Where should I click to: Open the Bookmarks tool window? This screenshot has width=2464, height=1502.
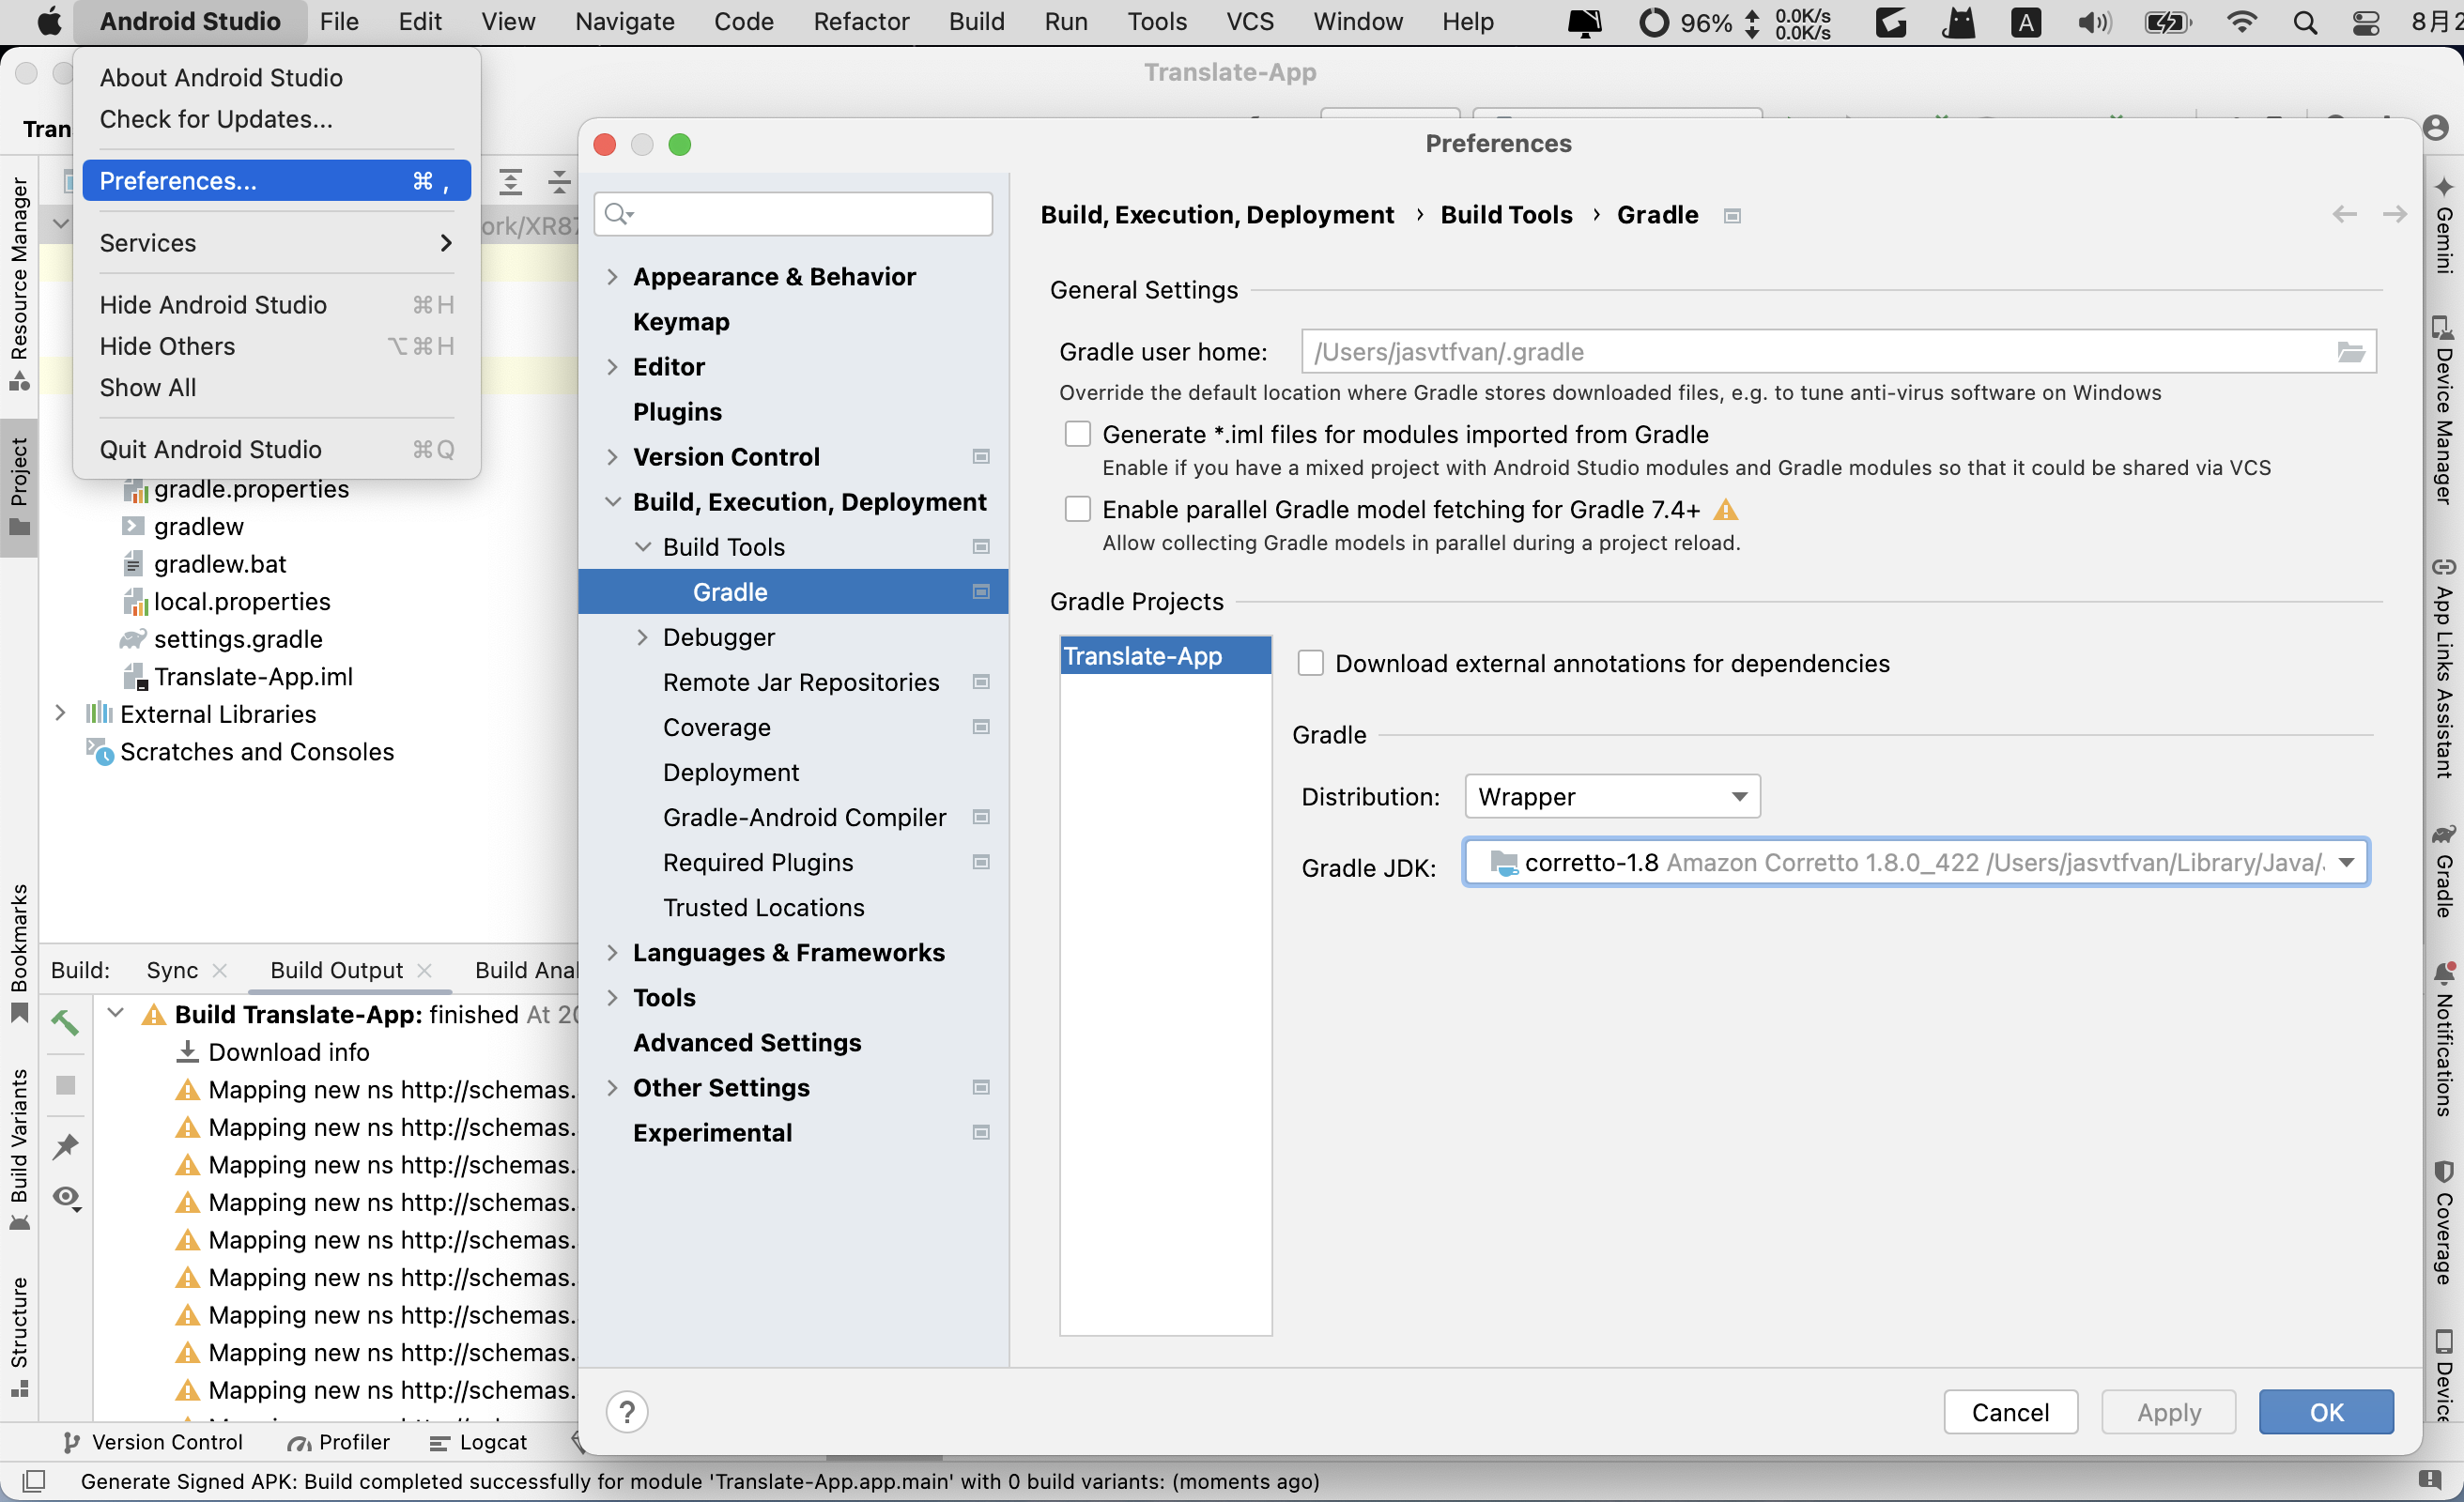pos(19,952)
